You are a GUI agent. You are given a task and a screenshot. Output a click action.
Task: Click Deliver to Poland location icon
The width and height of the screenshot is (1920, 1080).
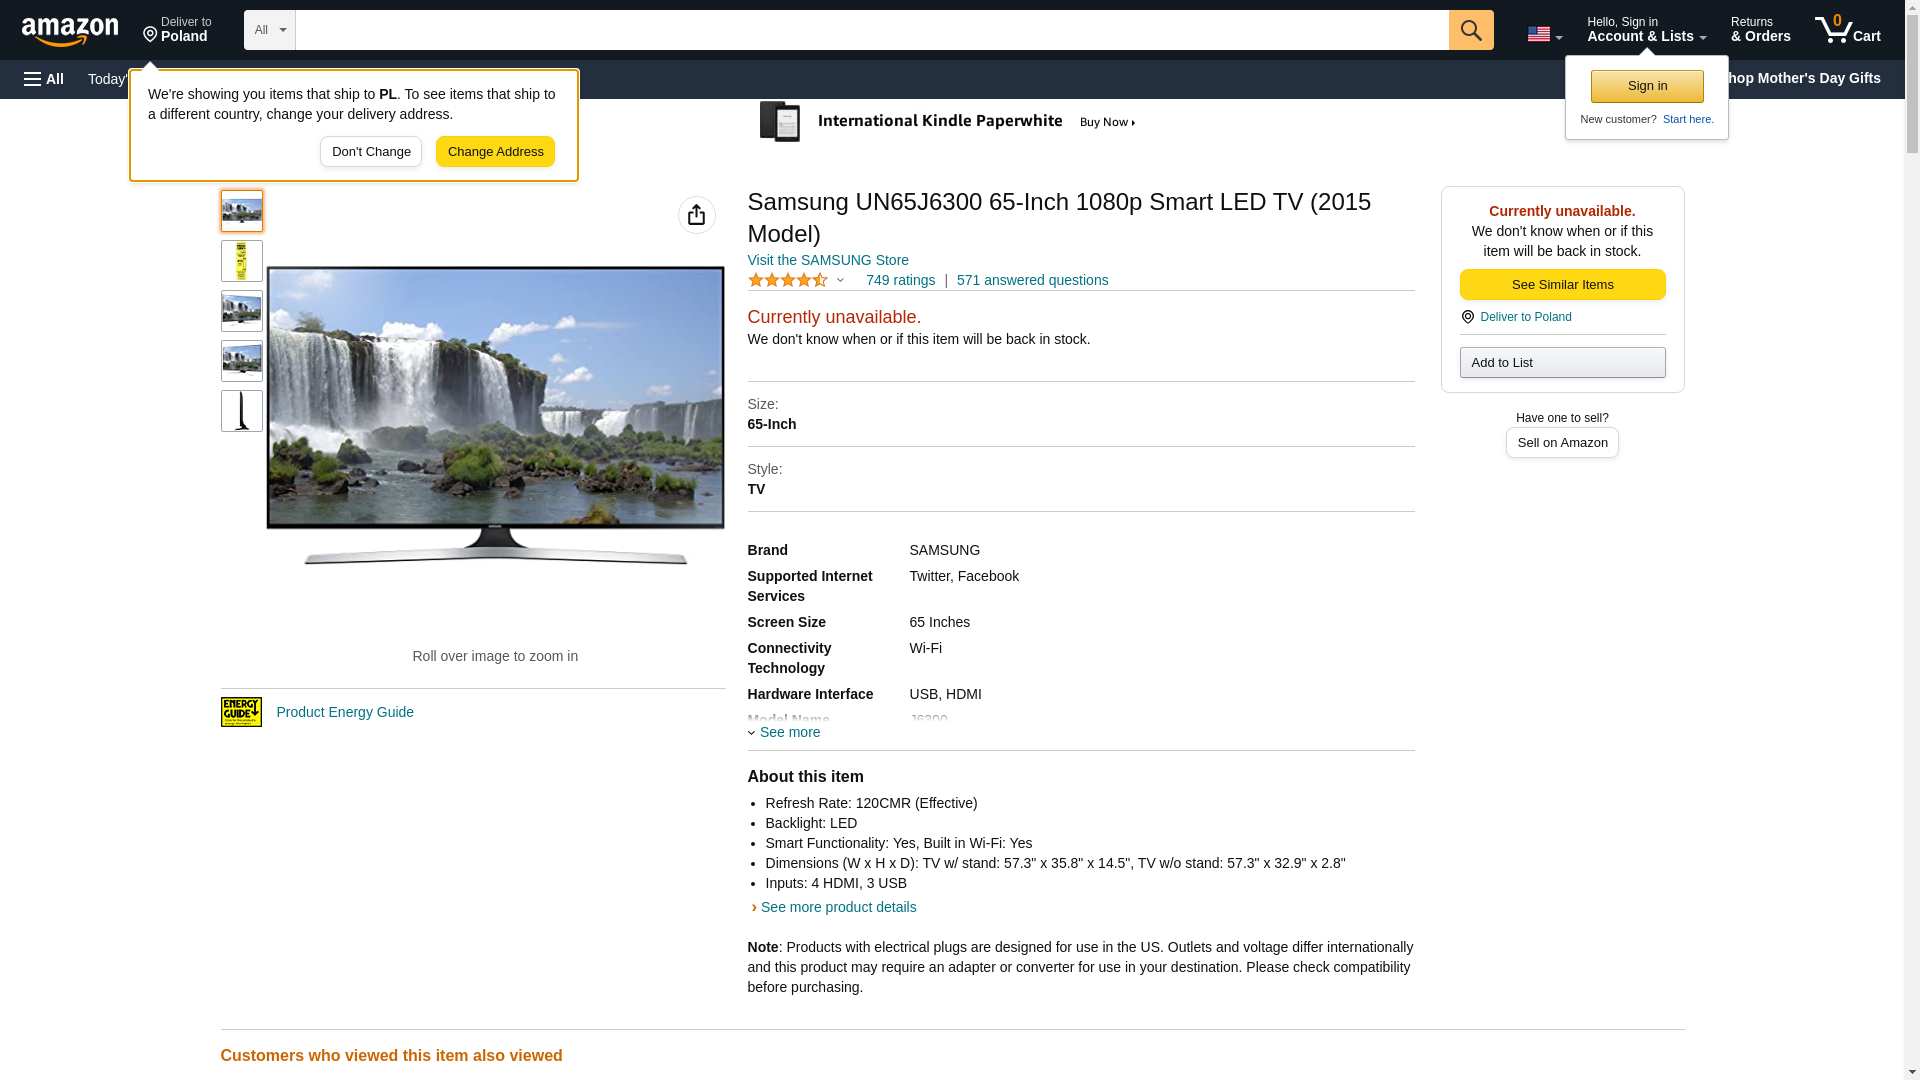coord(1467,317)
